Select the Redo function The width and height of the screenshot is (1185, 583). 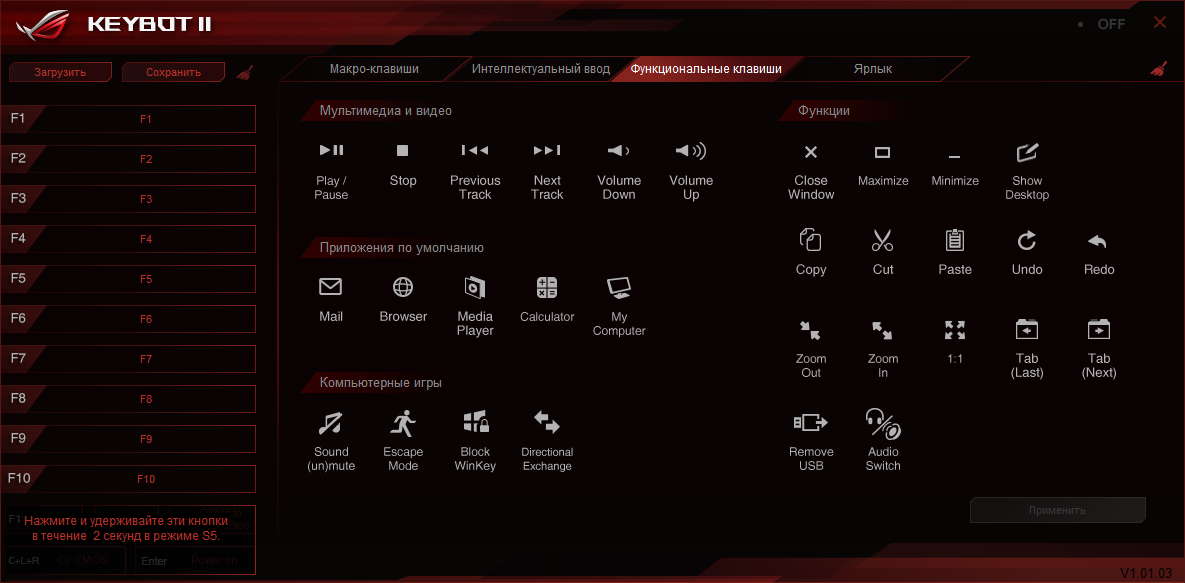(x=1099, y=240)
